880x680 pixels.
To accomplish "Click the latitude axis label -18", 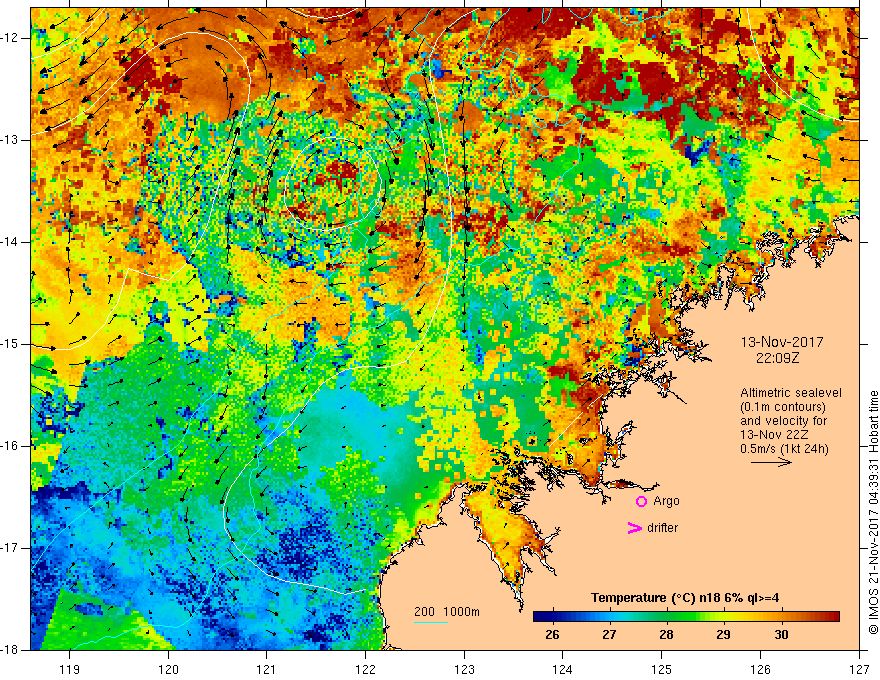I will pyautogui.click(x=10, y=650).
